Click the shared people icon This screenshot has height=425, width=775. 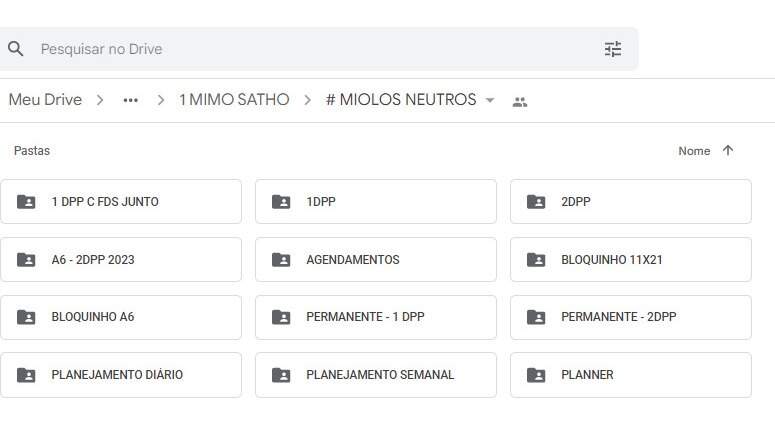coord(520,102)
